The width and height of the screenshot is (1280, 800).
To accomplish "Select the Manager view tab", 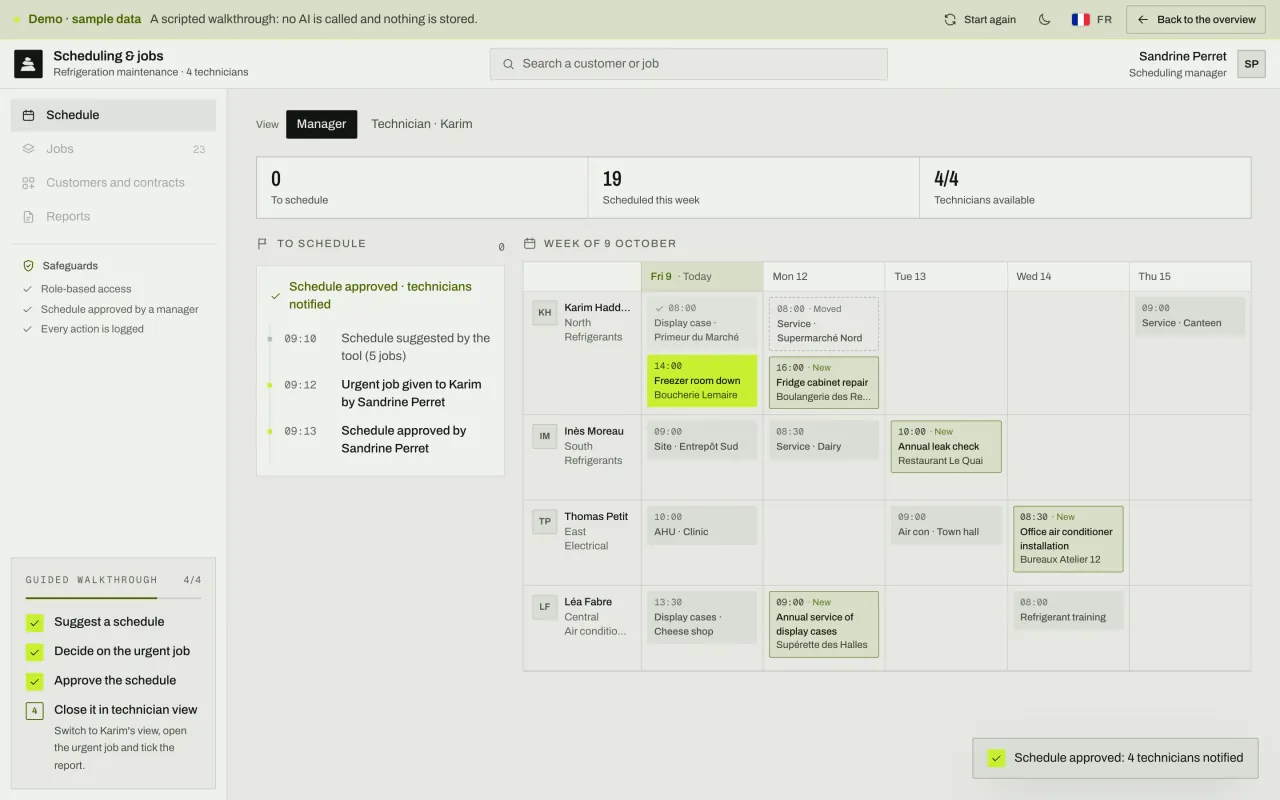I will 321,124.
